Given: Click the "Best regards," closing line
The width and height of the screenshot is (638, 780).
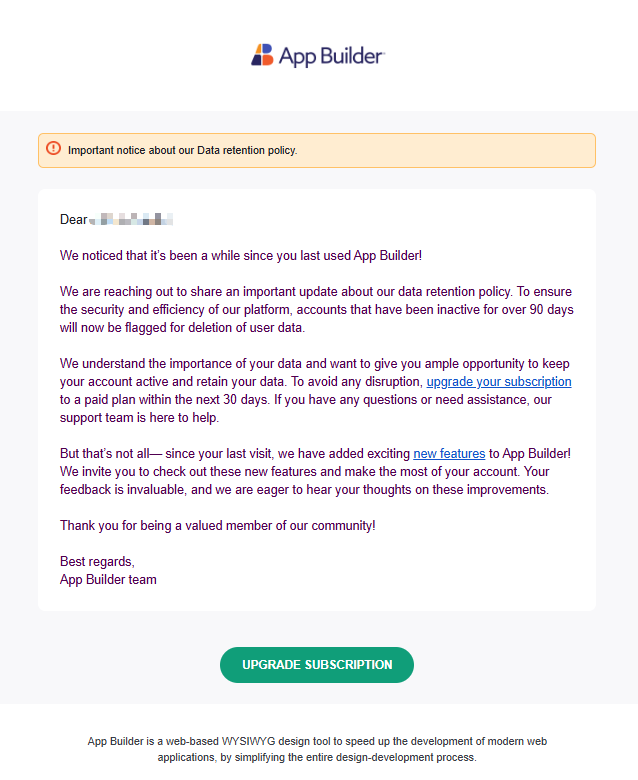Looking at the screenshot, I should point(97,562).
